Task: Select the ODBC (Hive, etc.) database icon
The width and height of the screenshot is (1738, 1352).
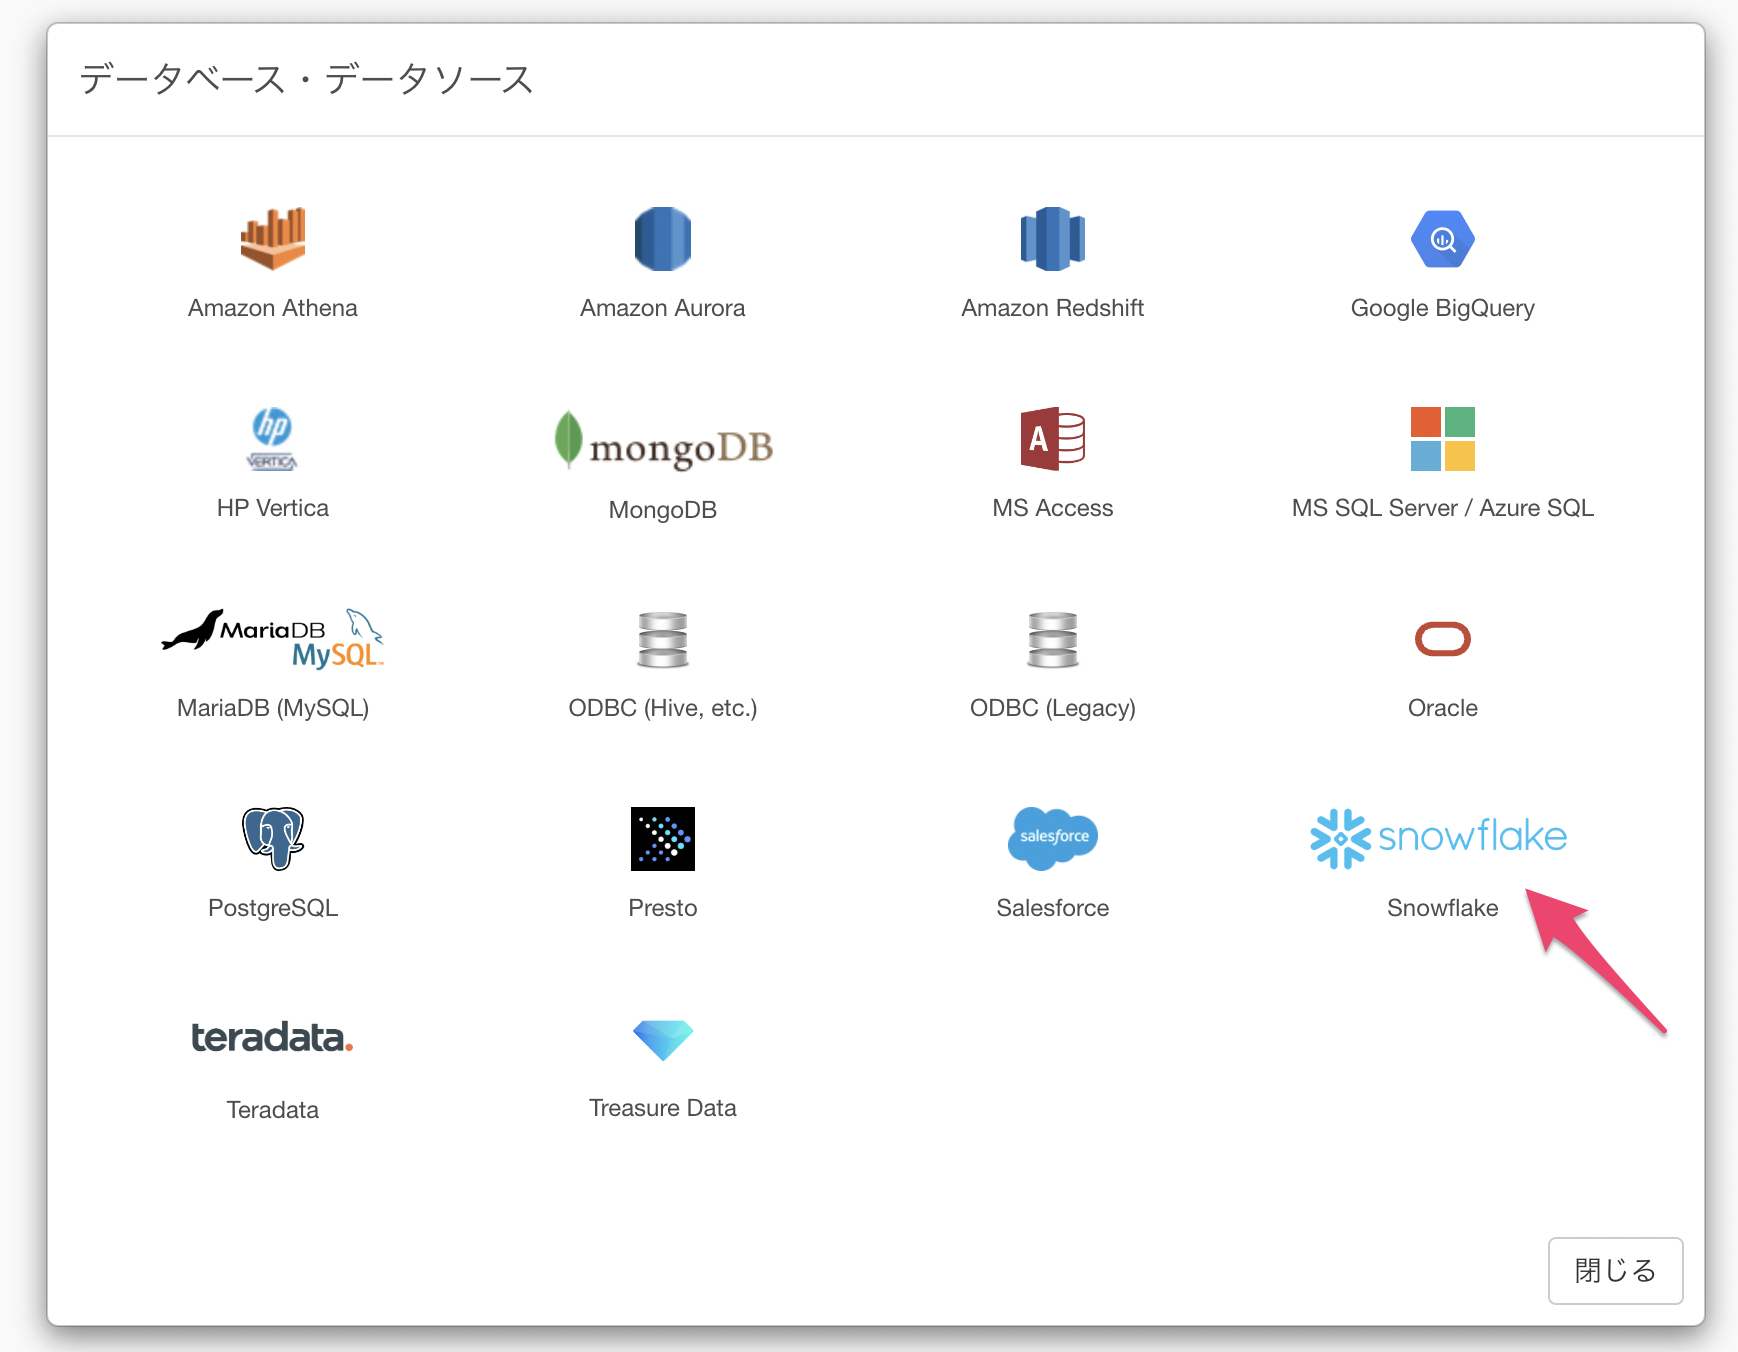Action: tap(663, 640)
